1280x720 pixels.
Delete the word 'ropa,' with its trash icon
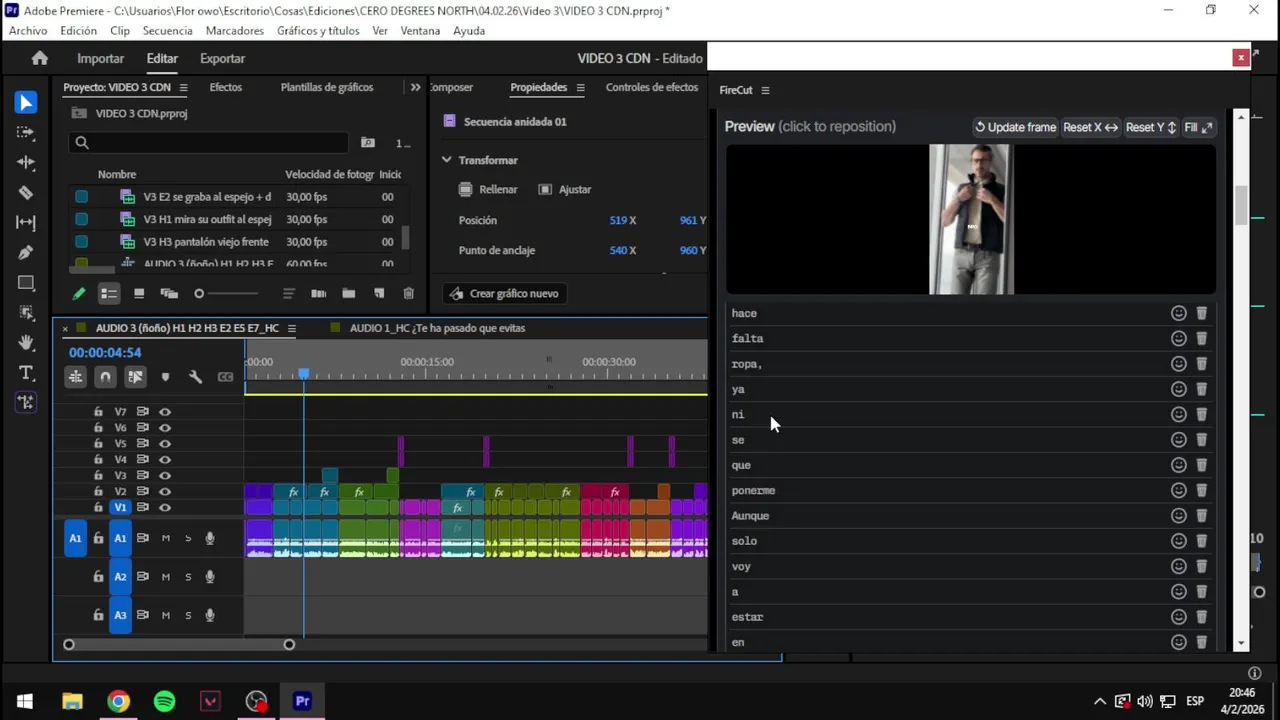(1202, 364)
